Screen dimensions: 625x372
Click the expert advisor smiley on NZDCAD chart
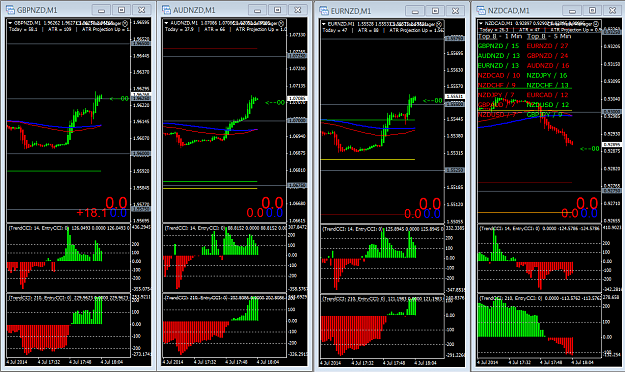[x=596, y=24]
